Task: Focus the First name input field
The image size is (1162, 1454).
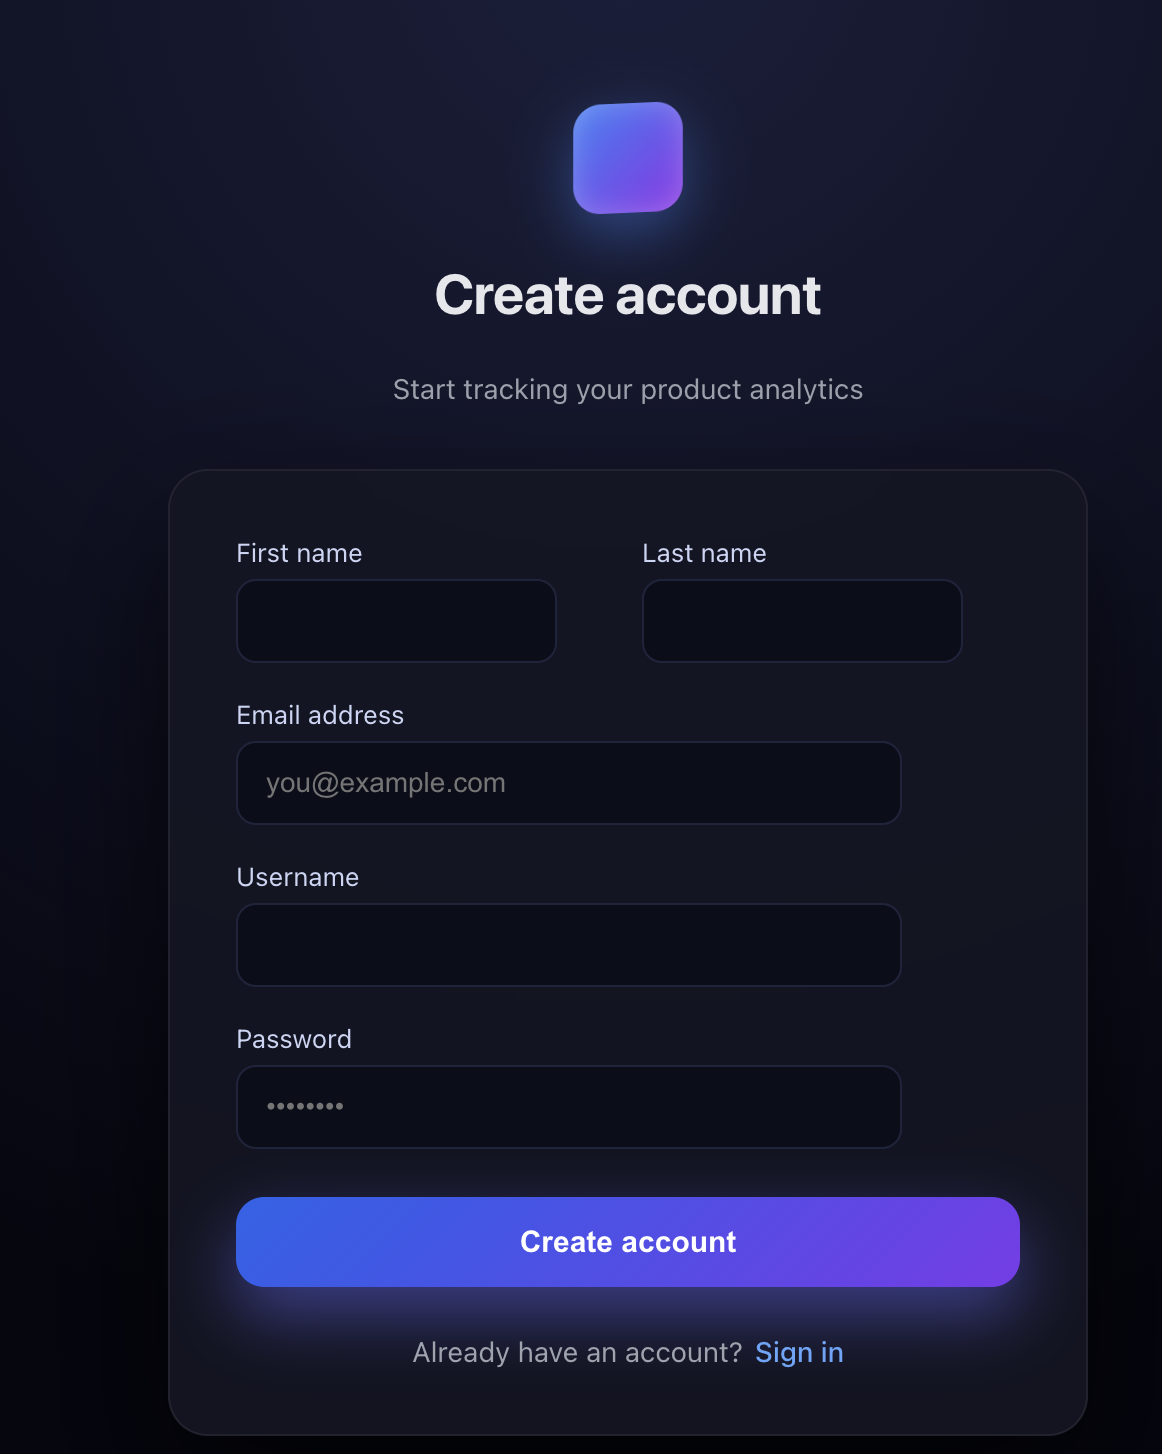Action: [396, 621]
